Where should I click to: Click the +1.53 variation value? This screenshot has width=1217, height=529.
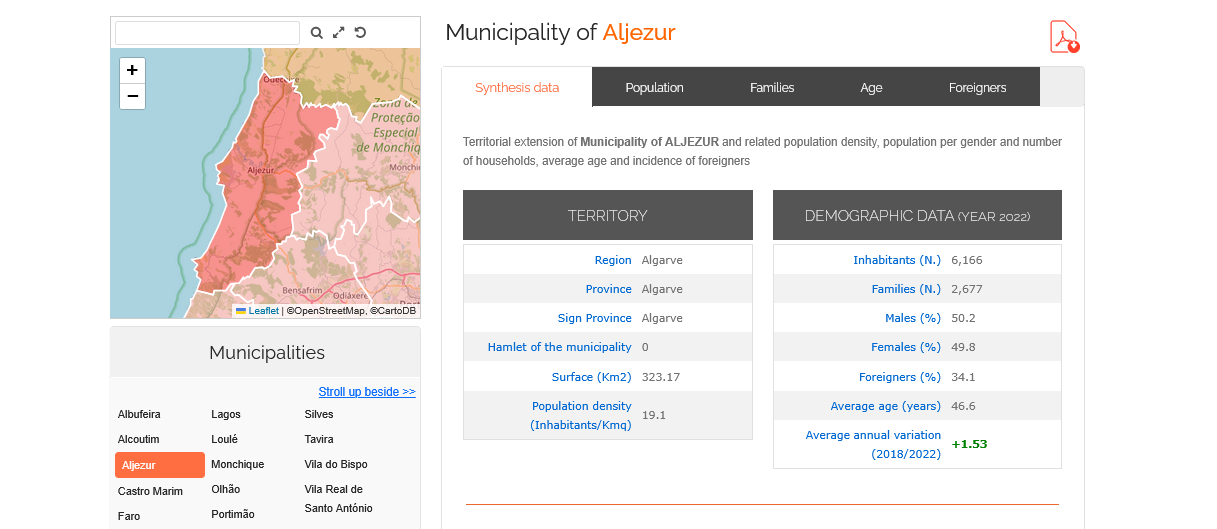(969, 444)
